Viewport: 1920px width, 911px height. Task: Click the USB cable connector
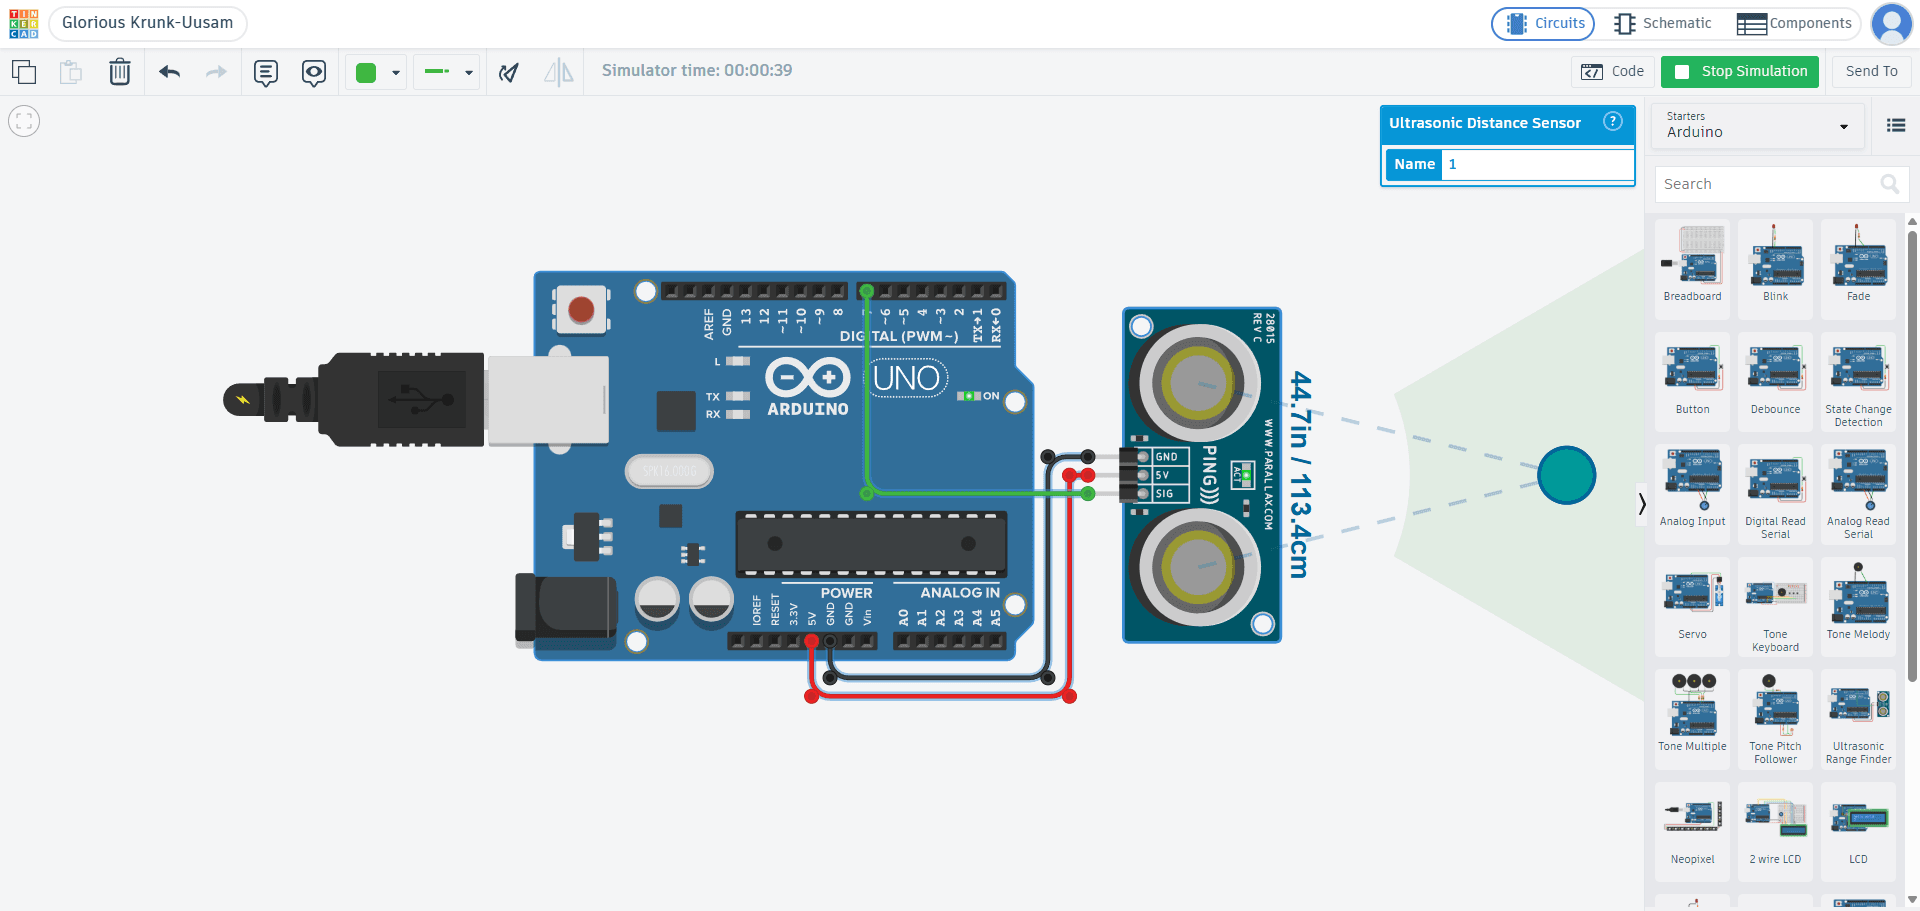[417, 399]
